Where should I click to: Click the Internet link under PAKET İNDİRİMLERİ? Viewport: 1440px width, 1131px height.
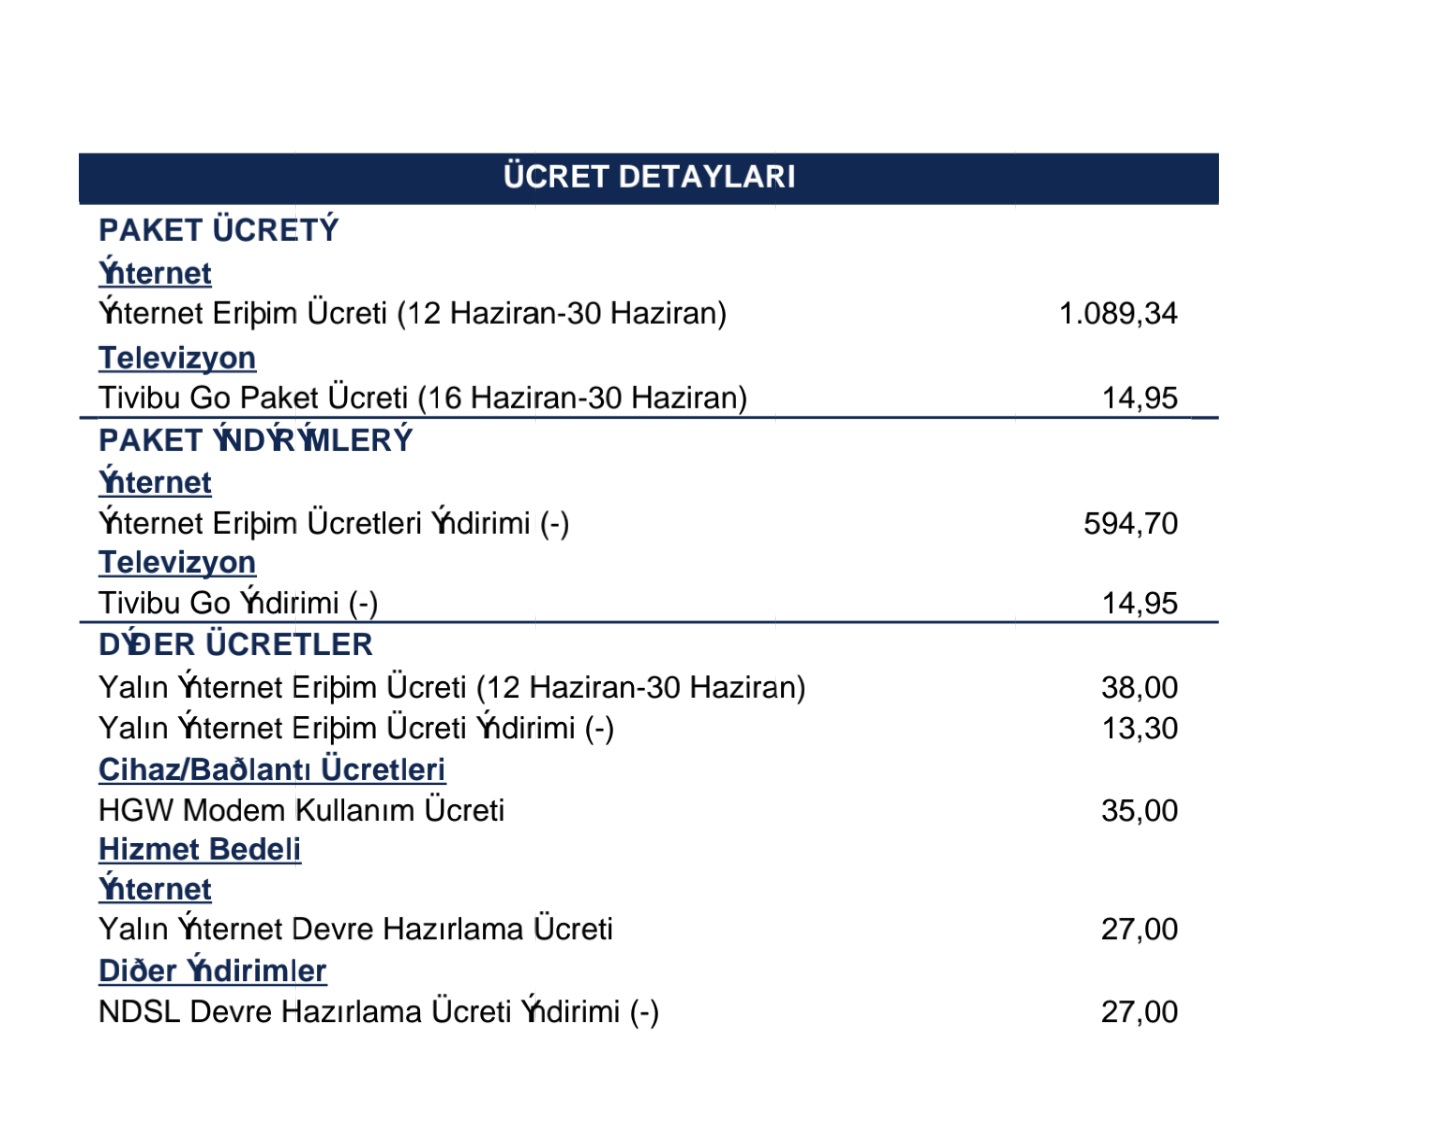pyautogui.click(x=155, y=482)
